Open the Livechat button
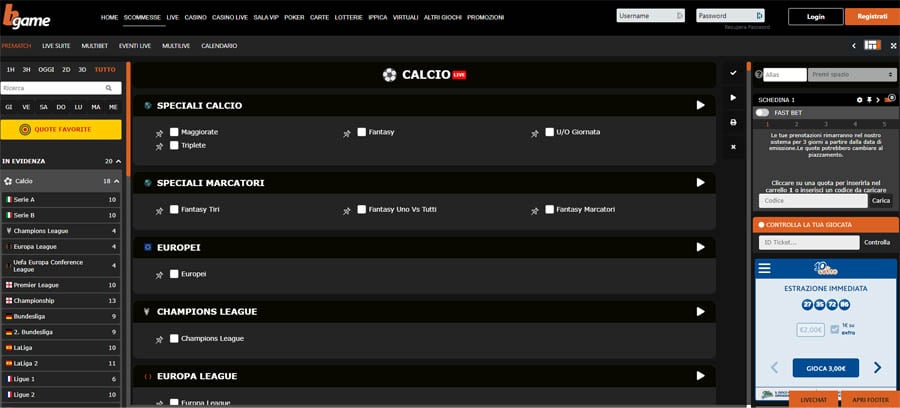Image resolution: width=900 pixels, height=408 pixels. (814, 399)
